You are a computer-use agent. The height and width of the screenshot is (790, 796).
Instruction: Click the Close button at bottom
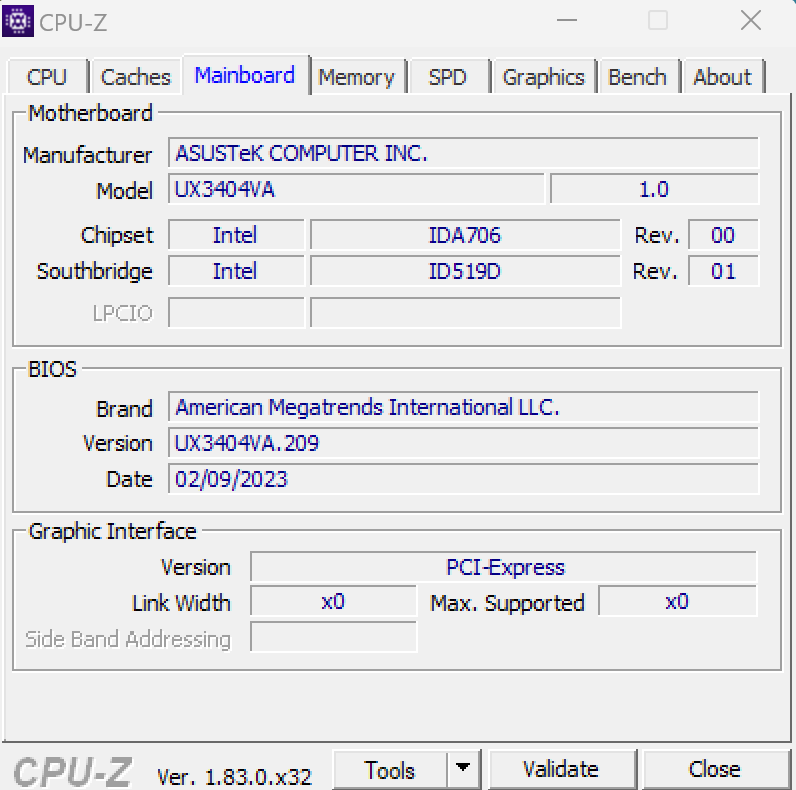715,770
